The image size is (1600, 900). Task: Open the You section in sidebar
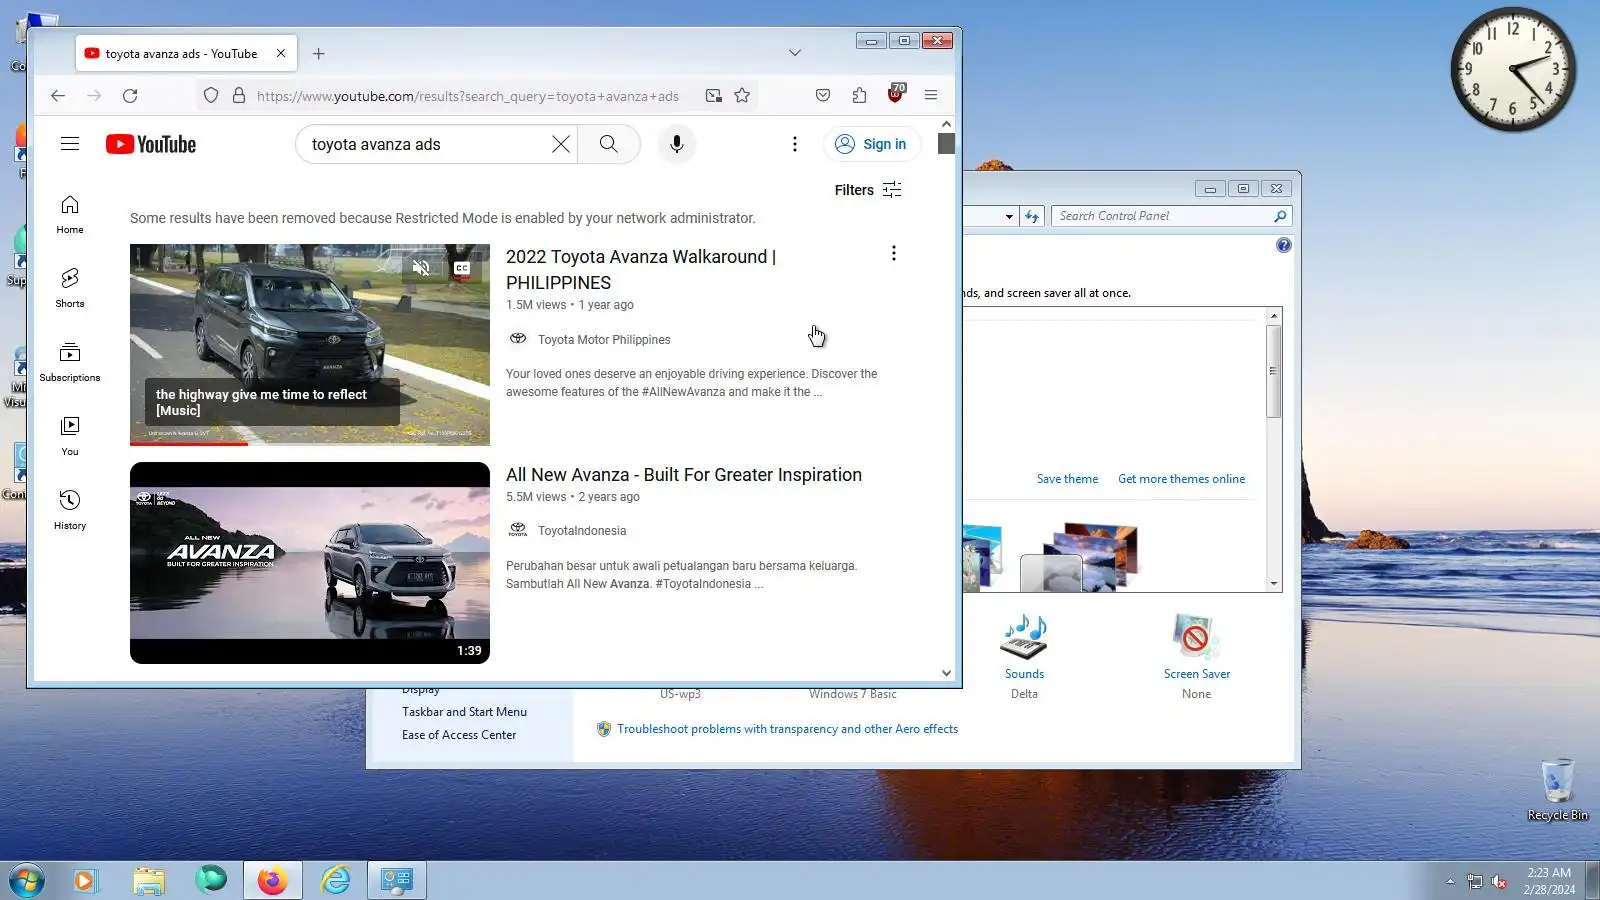[x=70, y=436]
